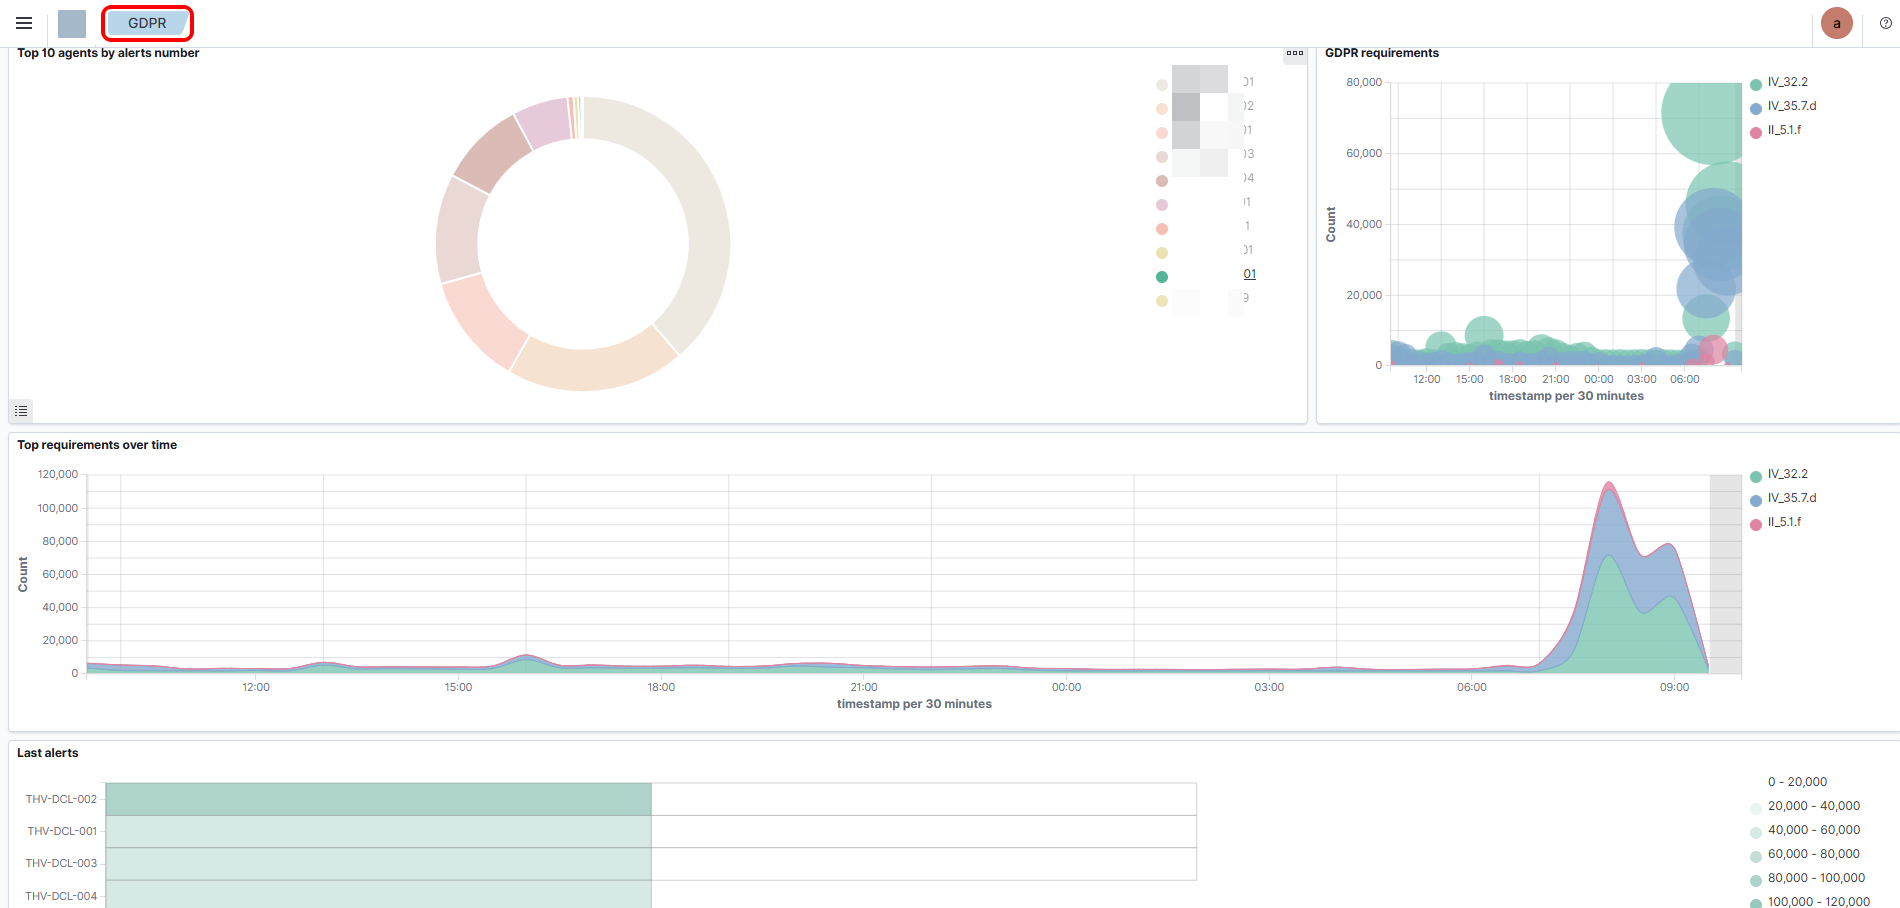The width and height of the screenshot is (1900, 908).
Task: Click the dark green agent legend dot
Action: (1162, 277)
